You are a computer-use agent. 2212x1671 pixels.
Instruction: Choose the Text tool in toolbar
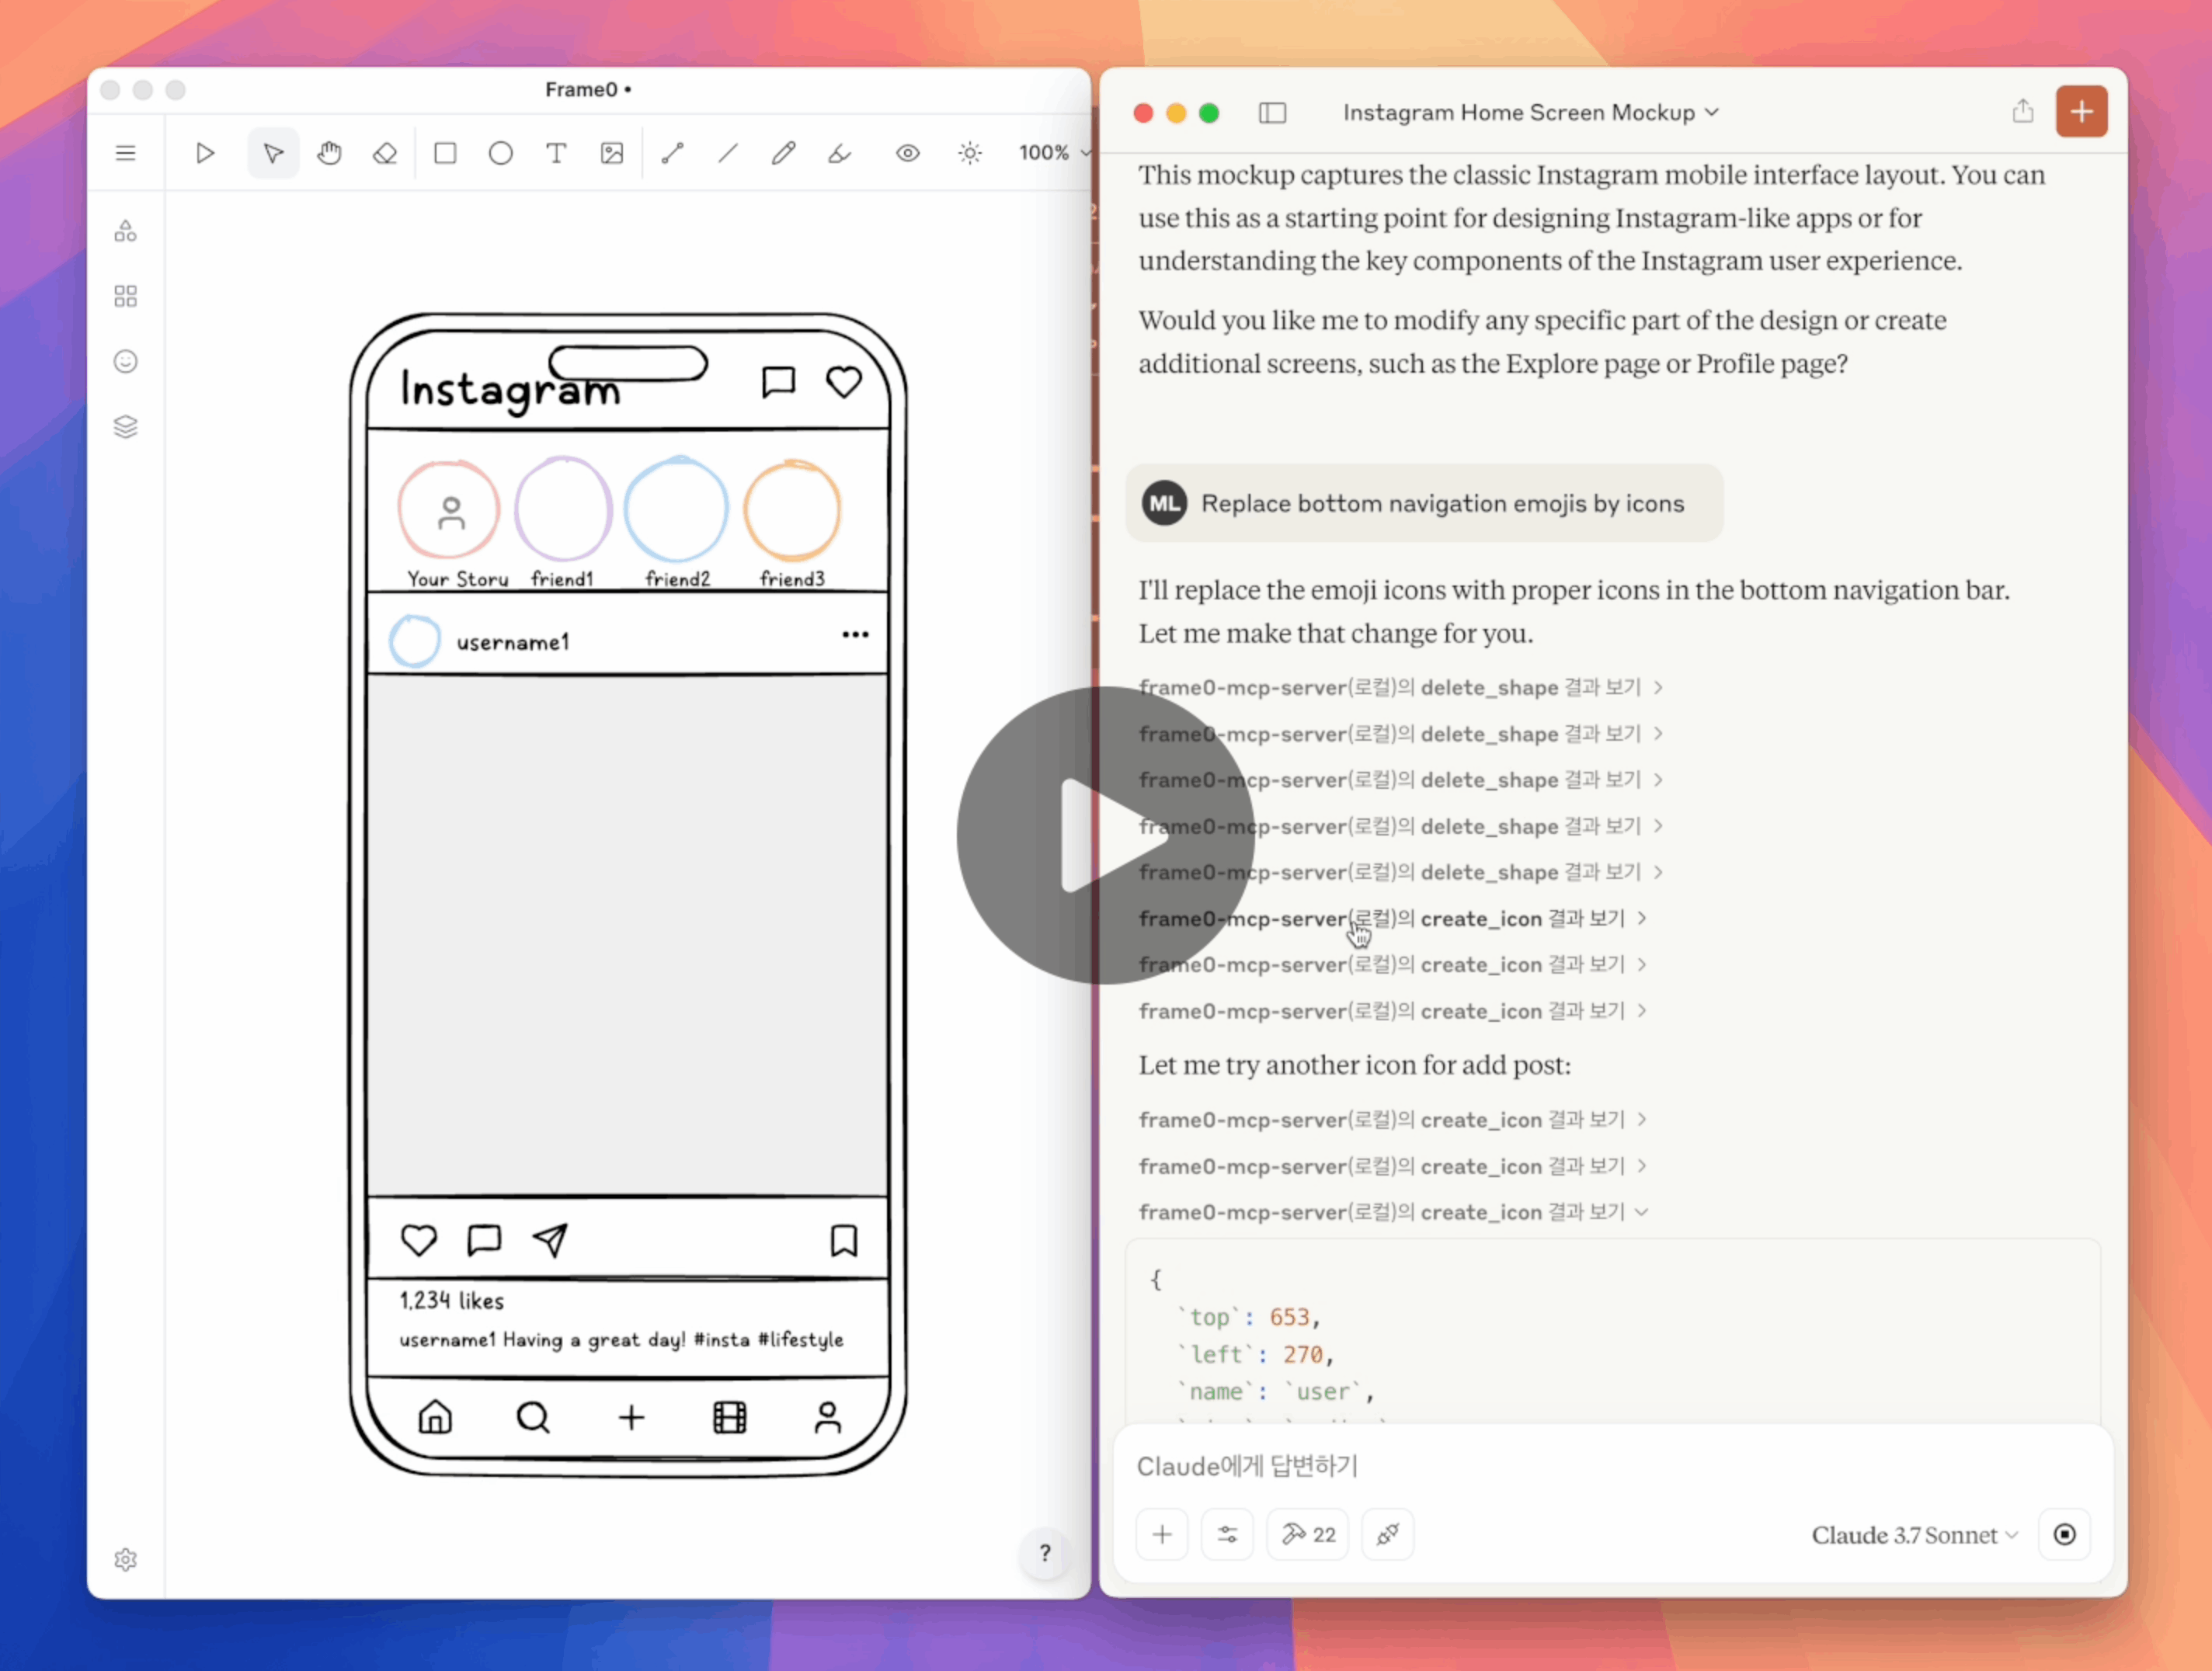[x=556, y=153]
